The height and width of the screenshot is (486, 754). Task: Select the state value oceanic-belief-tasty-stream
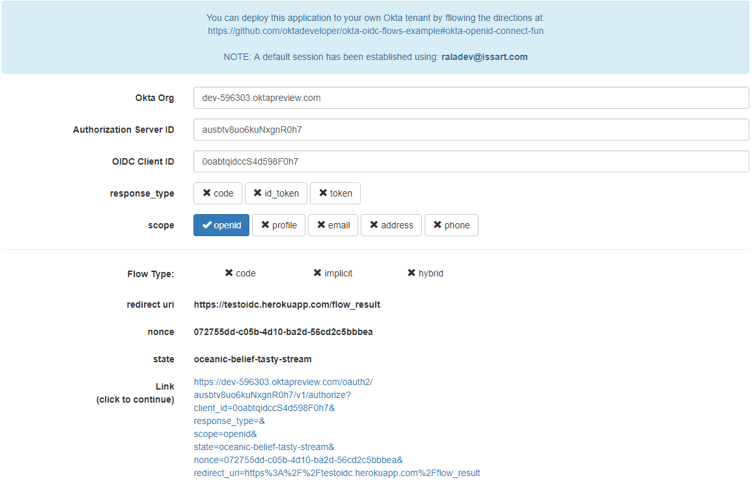252,359
